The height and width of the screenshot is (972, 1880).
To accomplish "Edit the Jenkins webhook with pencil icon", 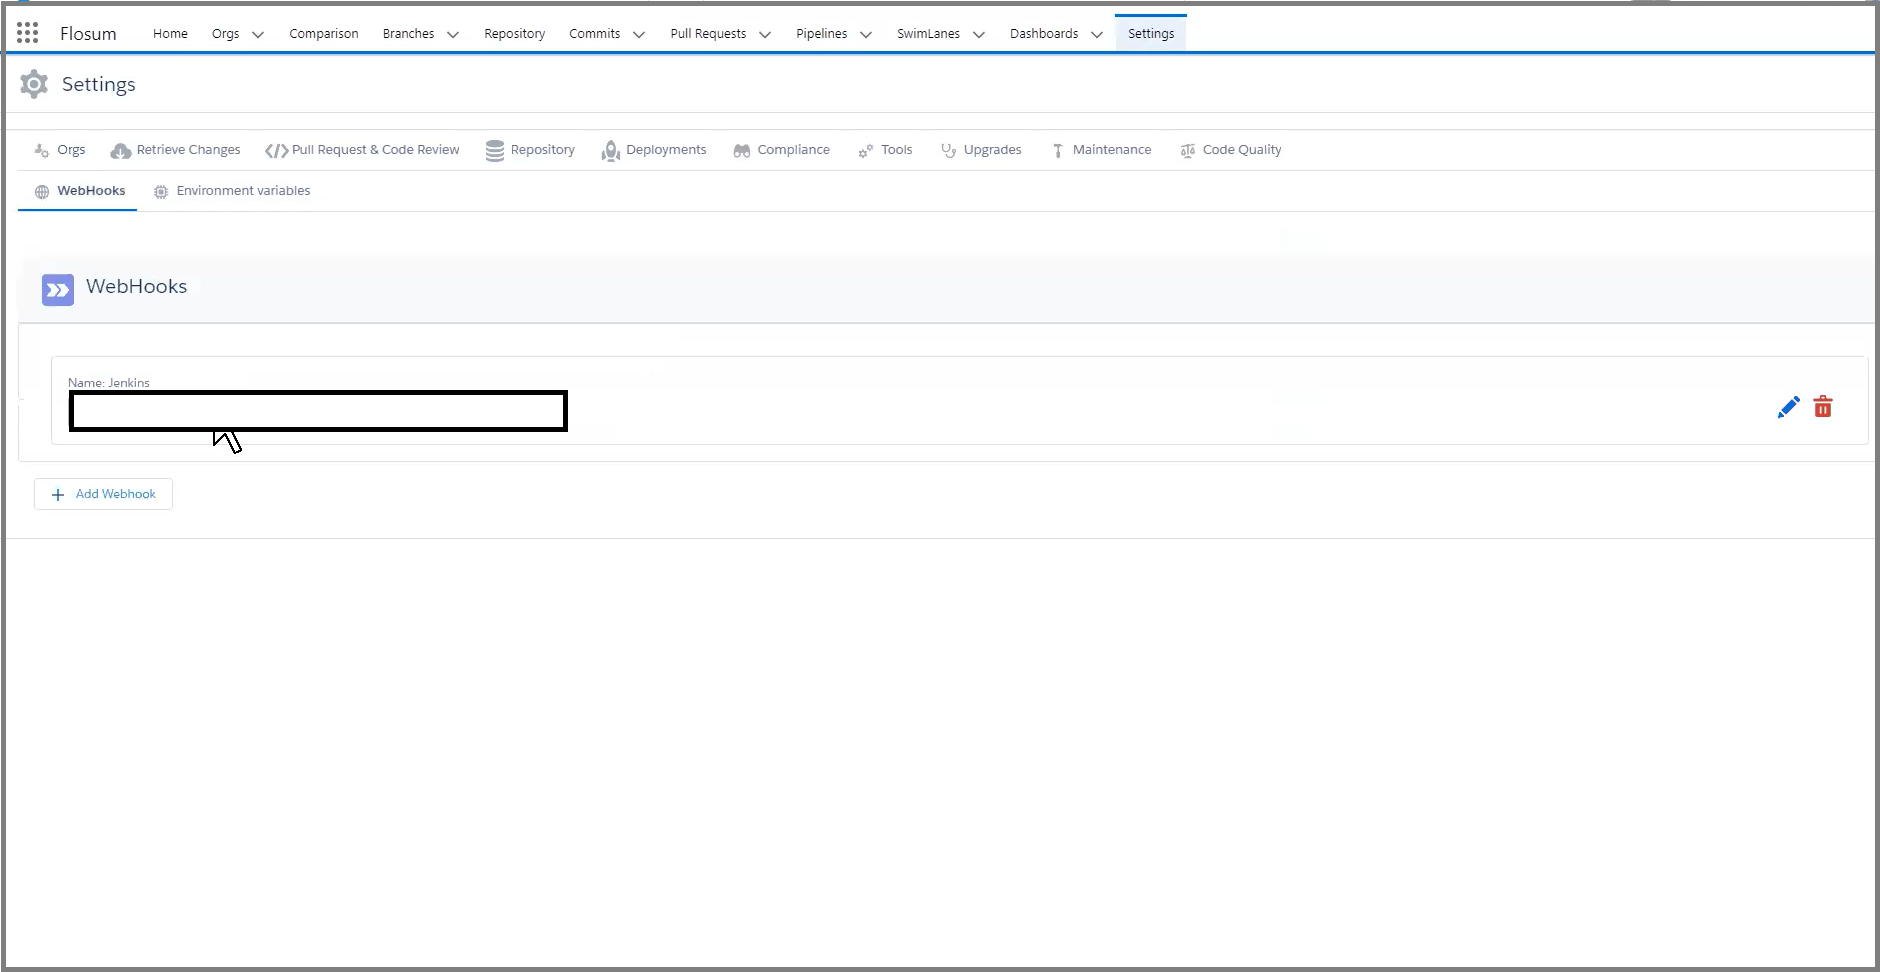I will tap(1788, 407).
